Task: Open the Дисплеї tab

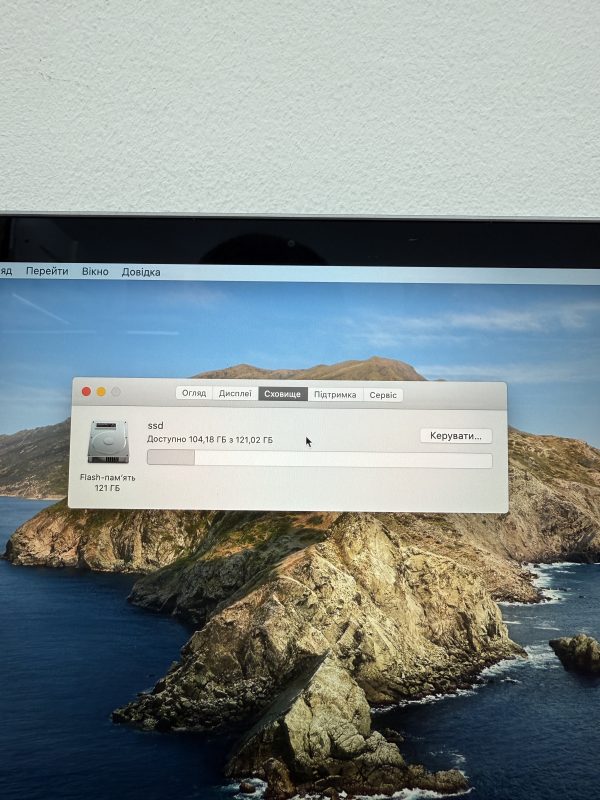Action: [235, 393]
